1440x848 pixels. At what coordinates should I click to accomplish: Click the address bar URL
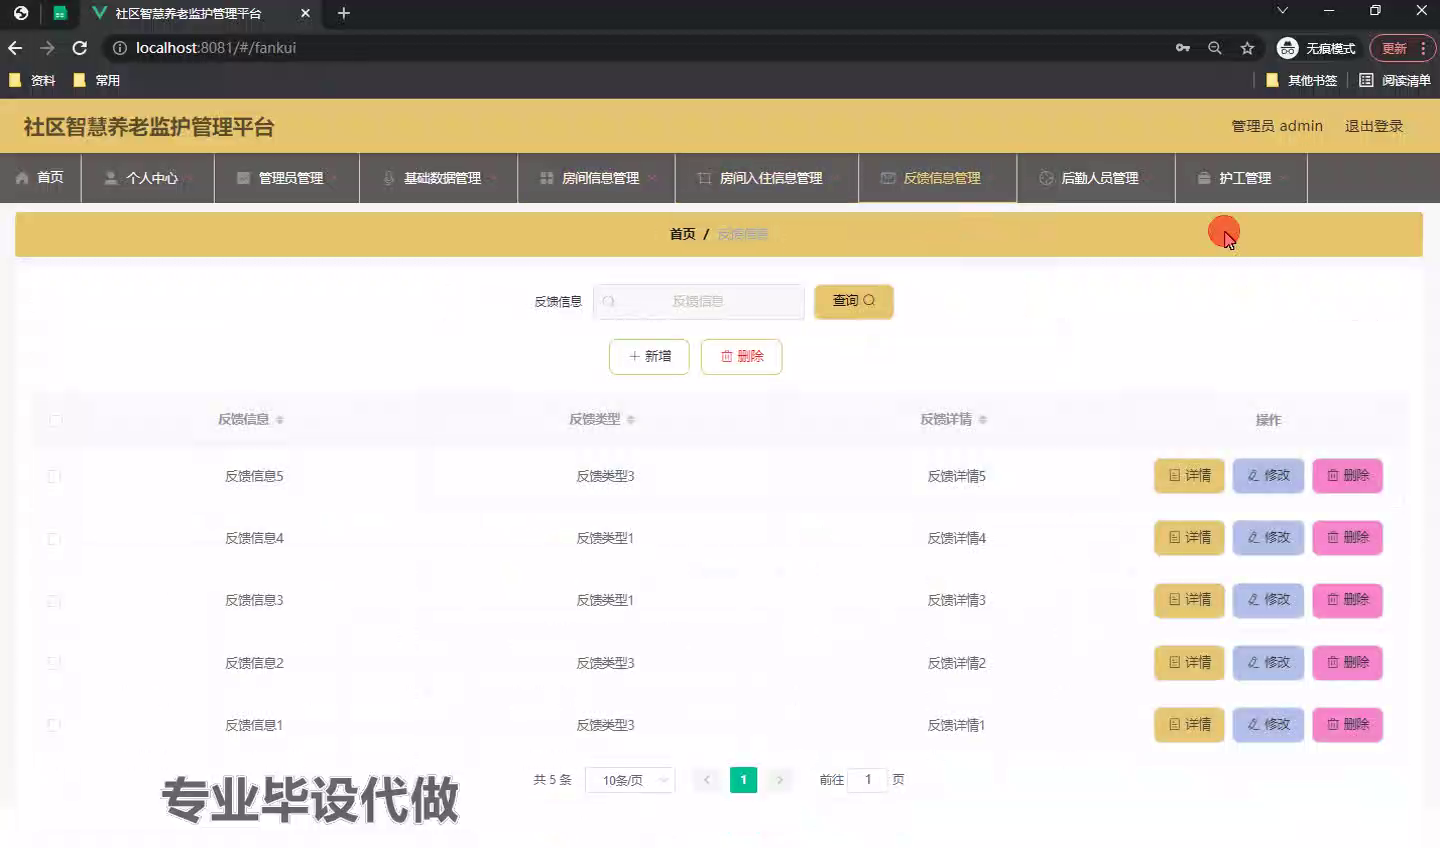(216, 48)
